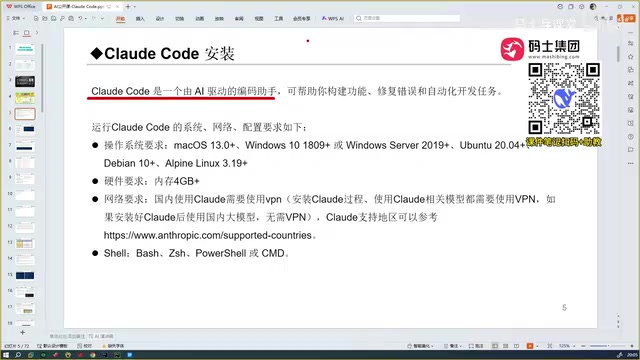Viewport: 640px width, 360px height.
Task: Switch to slide sorter view icon
Action: tap(506, 346)
